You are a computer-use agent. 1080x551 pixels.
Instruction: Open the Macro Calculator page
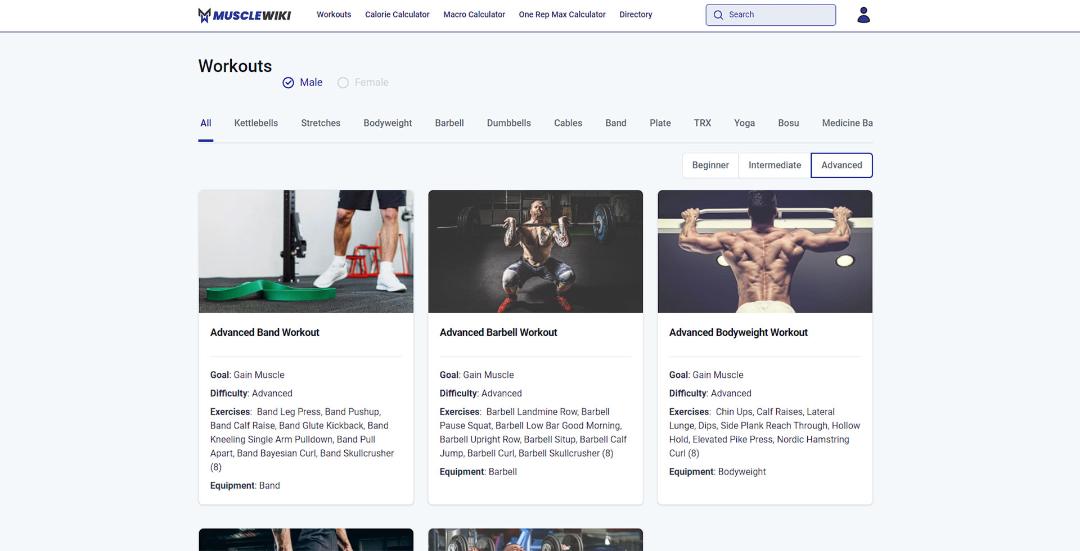pyautogui.click(x=474, y=14)
